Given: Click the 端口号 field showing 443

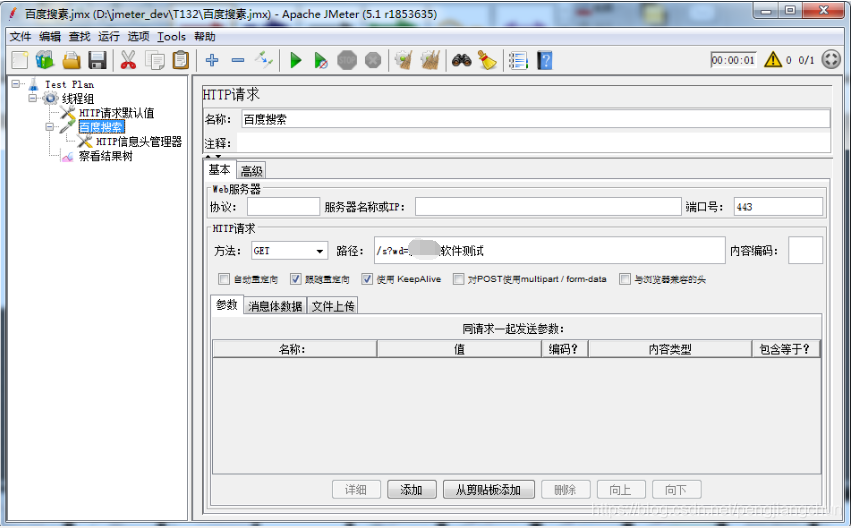Looking at the screenshot, I should [778, 207].
